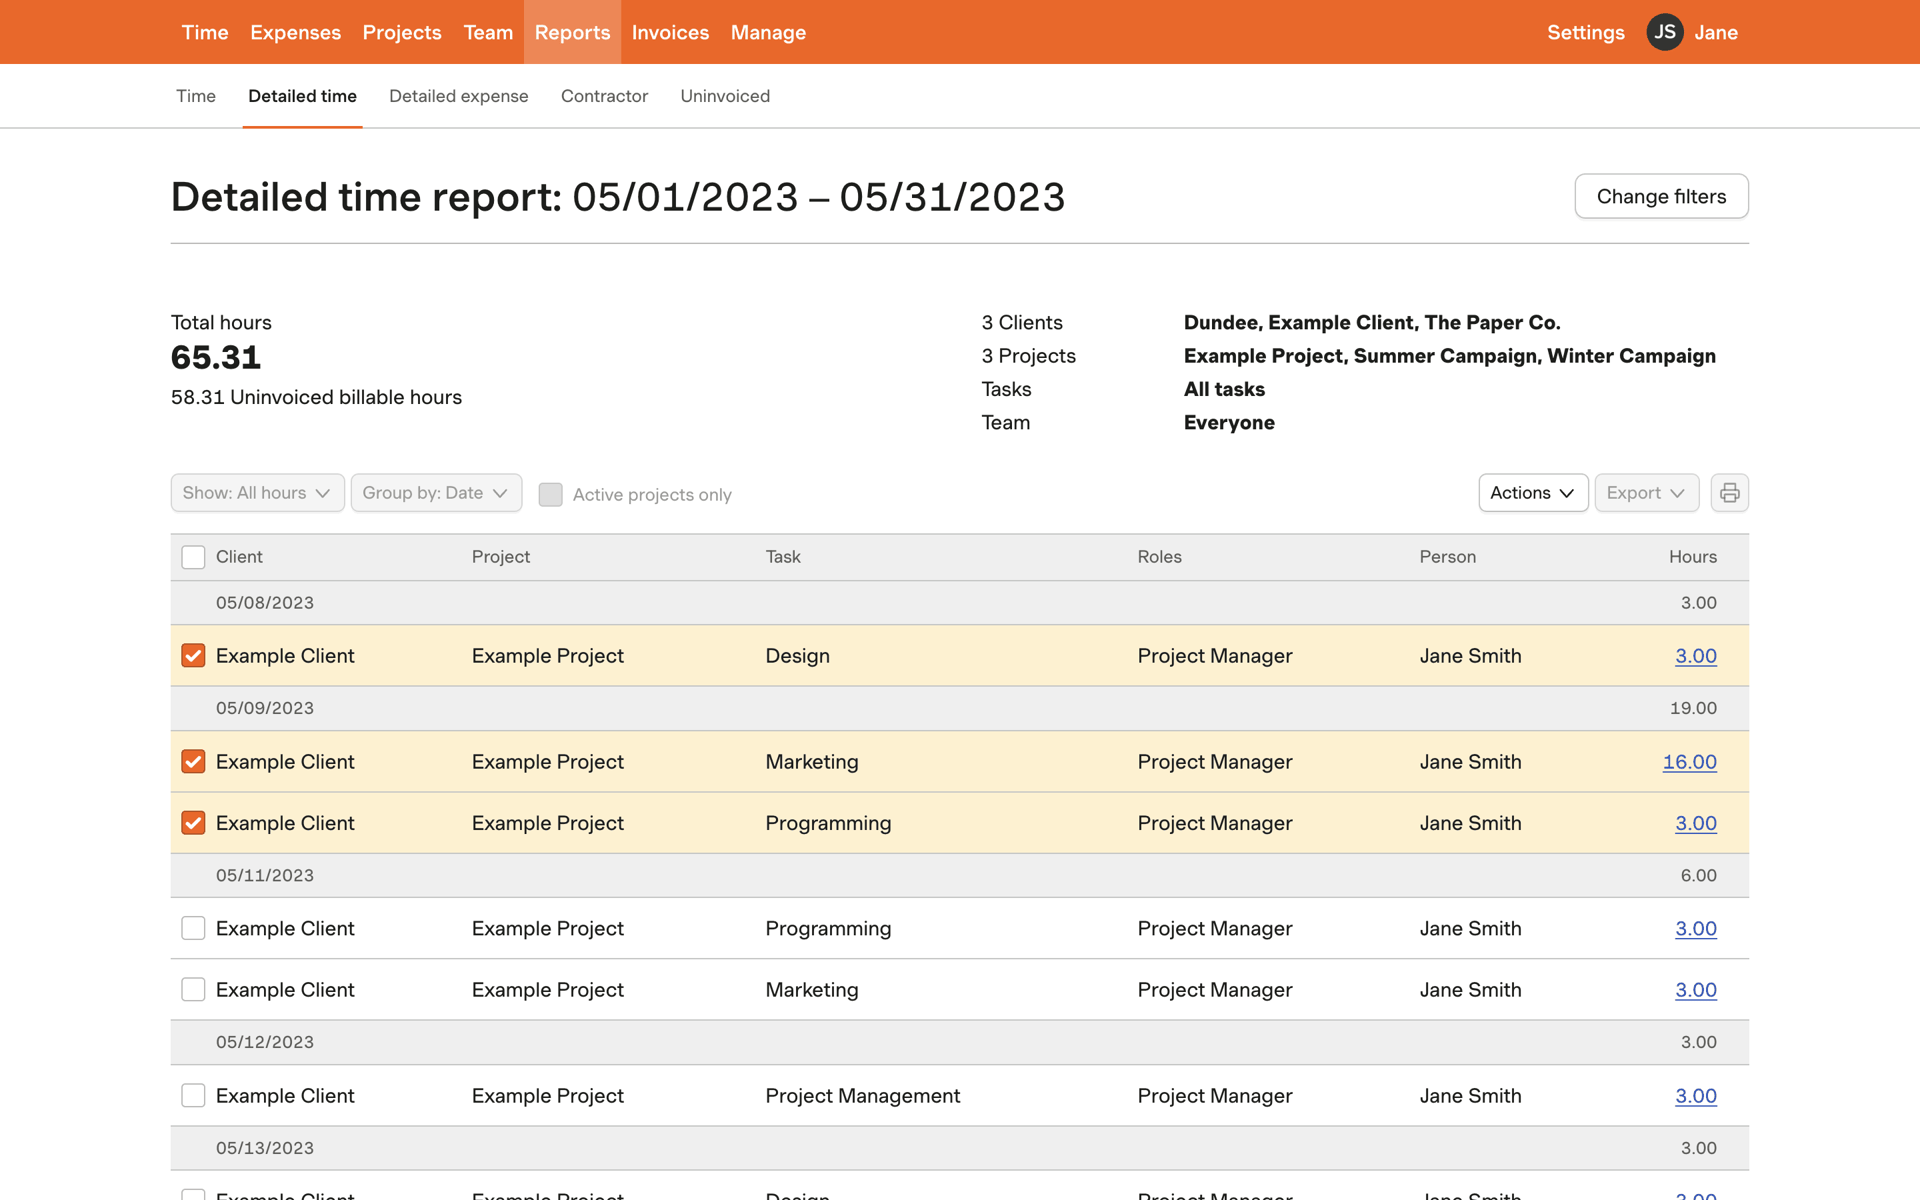The height and width of the screenshot is (1200, 1920).
Task: Click the Client column header
Action: [239, 557]
